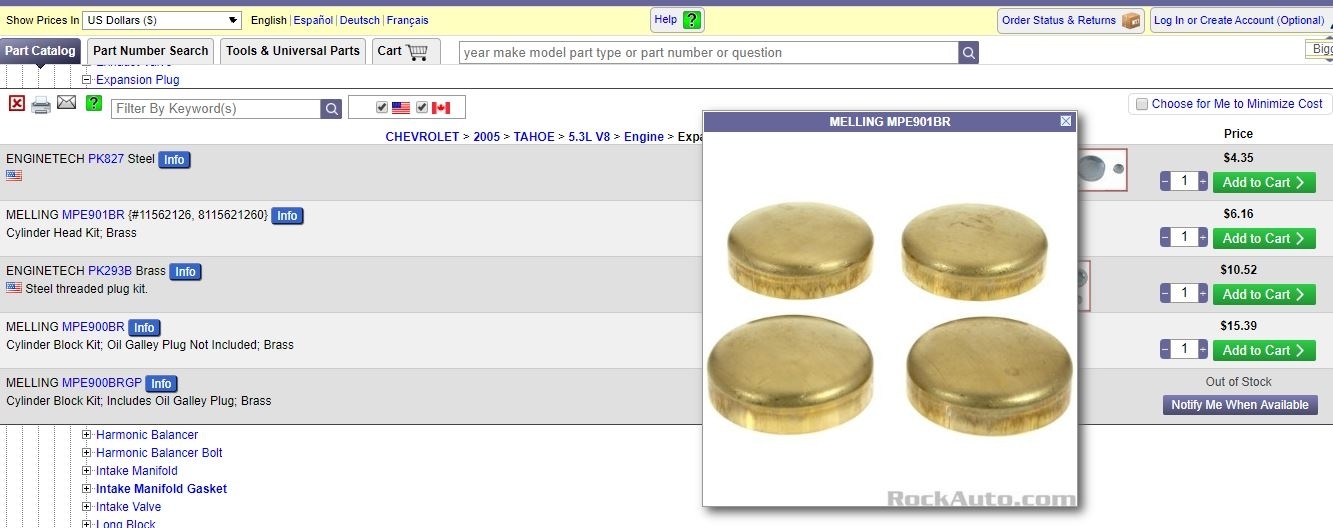
Task: Open Log In or Create Account
Action: tap(1239, 20)
